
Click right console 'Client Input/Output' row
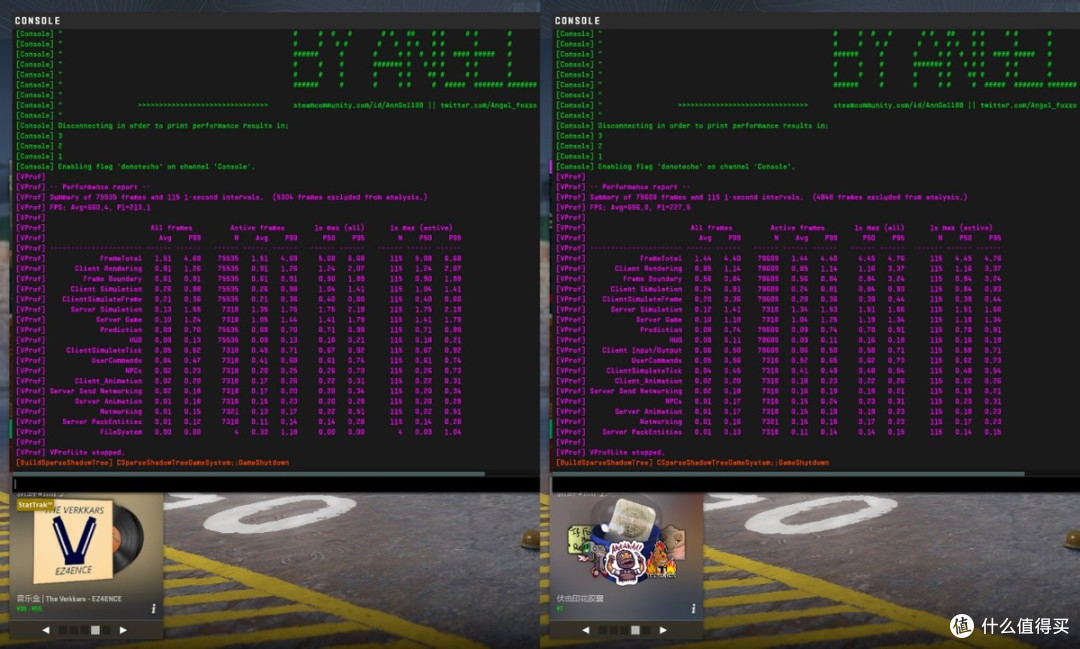[779, 350]
